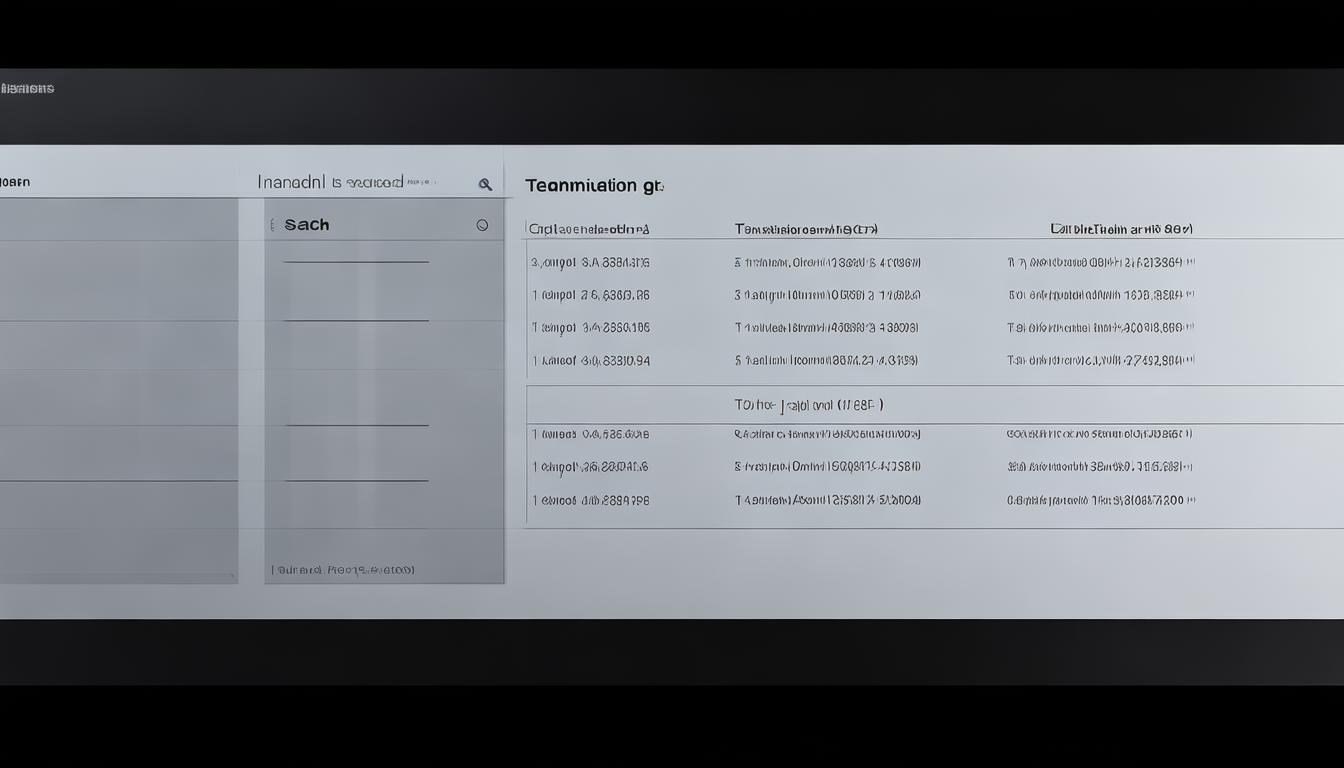Sort by the last table column header
Viewport: 1344px width, 768px height.
[1121, 229]
